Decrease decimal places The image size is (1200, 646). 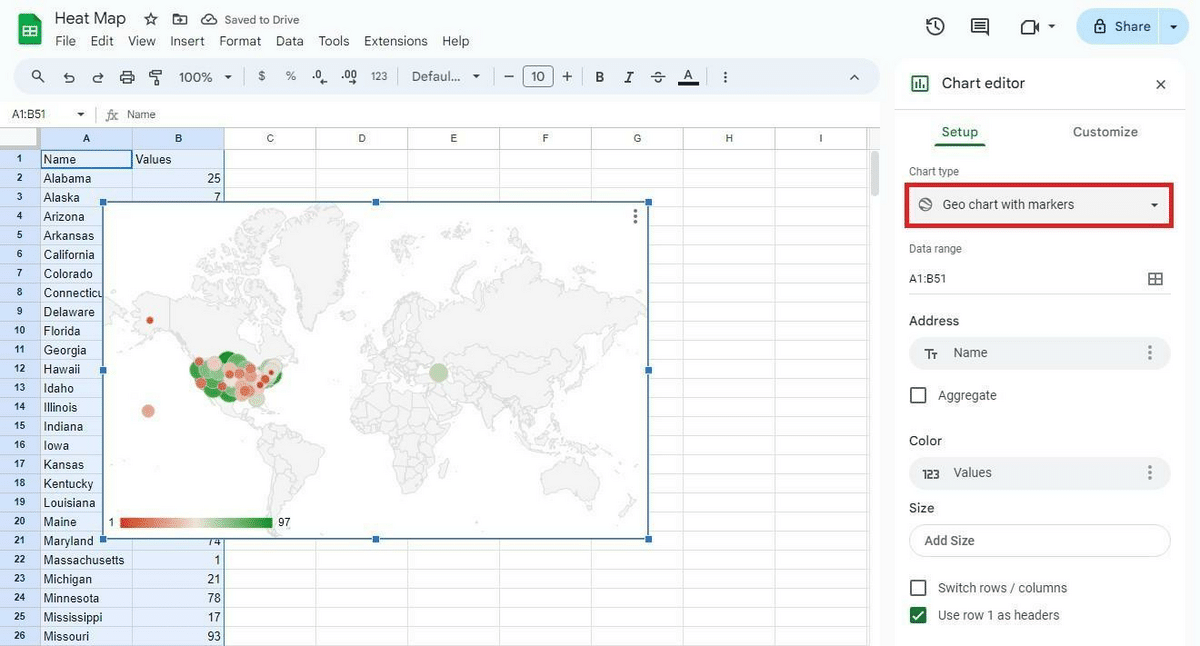[x=319, y=76]
